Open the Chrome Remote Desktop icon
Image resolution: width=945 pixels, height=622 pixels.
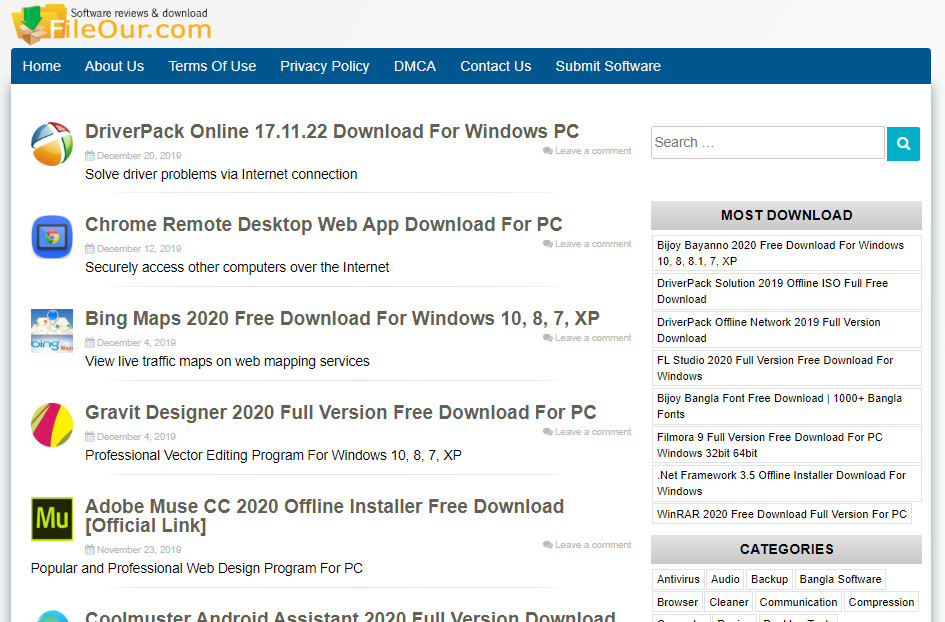(x=52, y=237)
